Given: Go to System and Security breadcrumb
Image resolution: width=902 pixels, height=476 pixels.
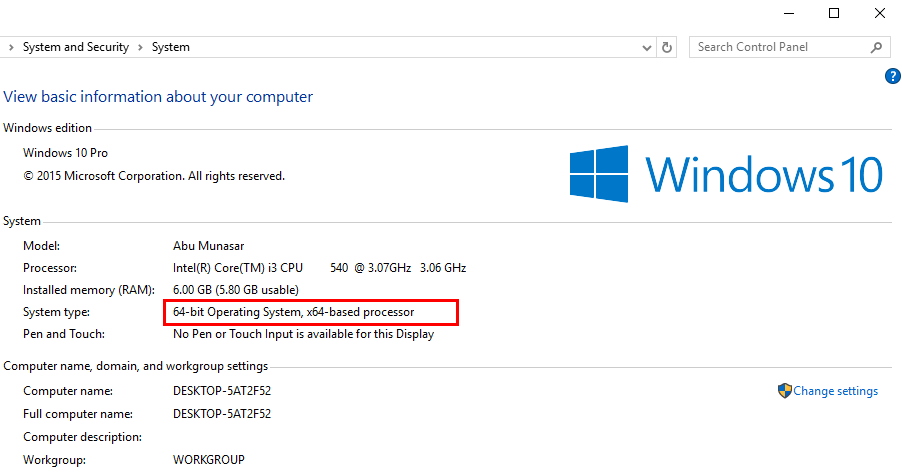Looking at the screenshot, I should [76, 47].
